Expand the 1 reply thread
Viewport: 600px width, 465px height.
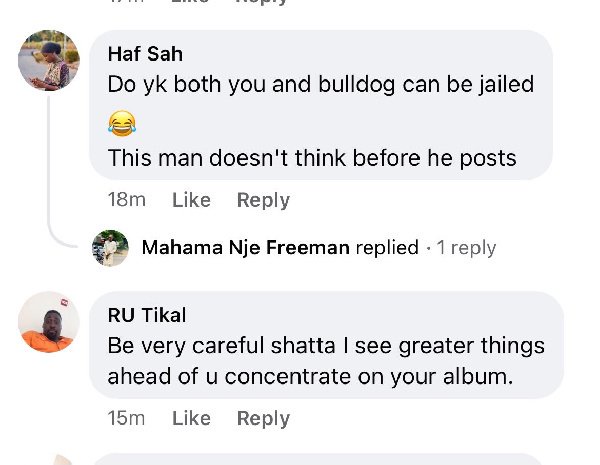[466, 248]
